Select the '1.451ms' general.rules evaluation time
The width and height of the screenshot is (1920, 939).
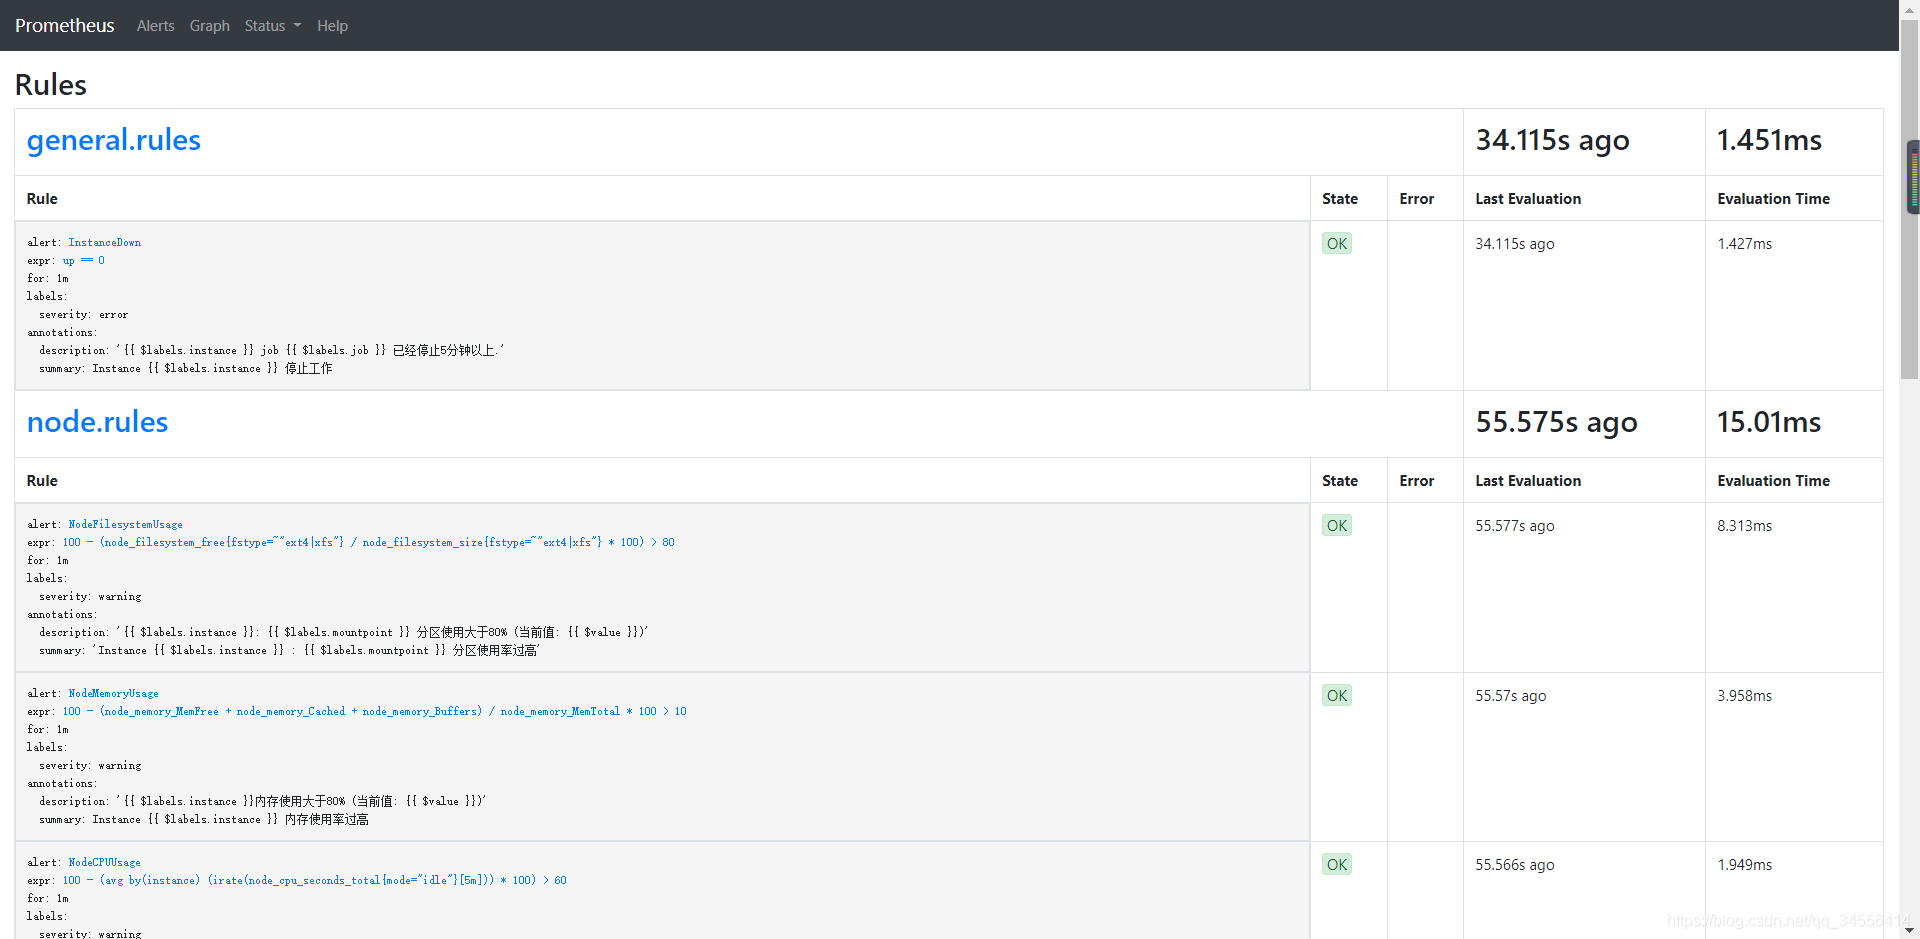click(x=1769, y=141)
